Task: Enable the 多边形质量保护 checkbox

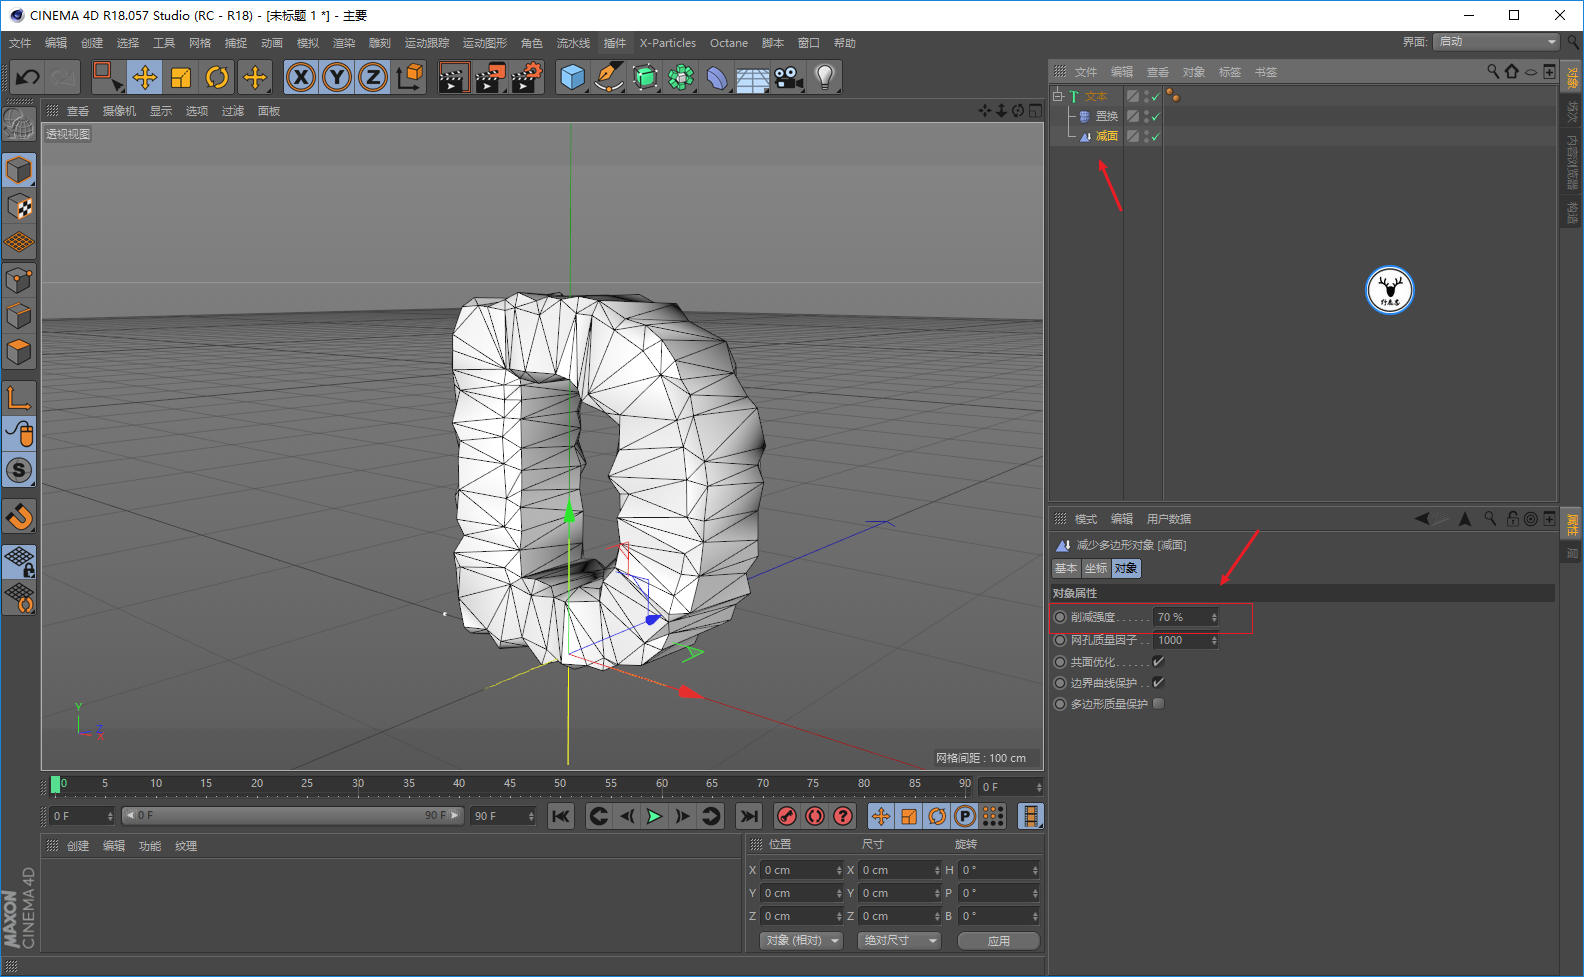Action: point(1158,704)
